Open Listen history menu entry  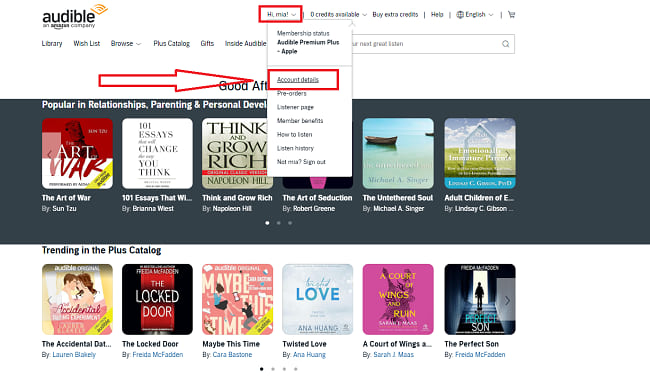click(x=295, y=148)
